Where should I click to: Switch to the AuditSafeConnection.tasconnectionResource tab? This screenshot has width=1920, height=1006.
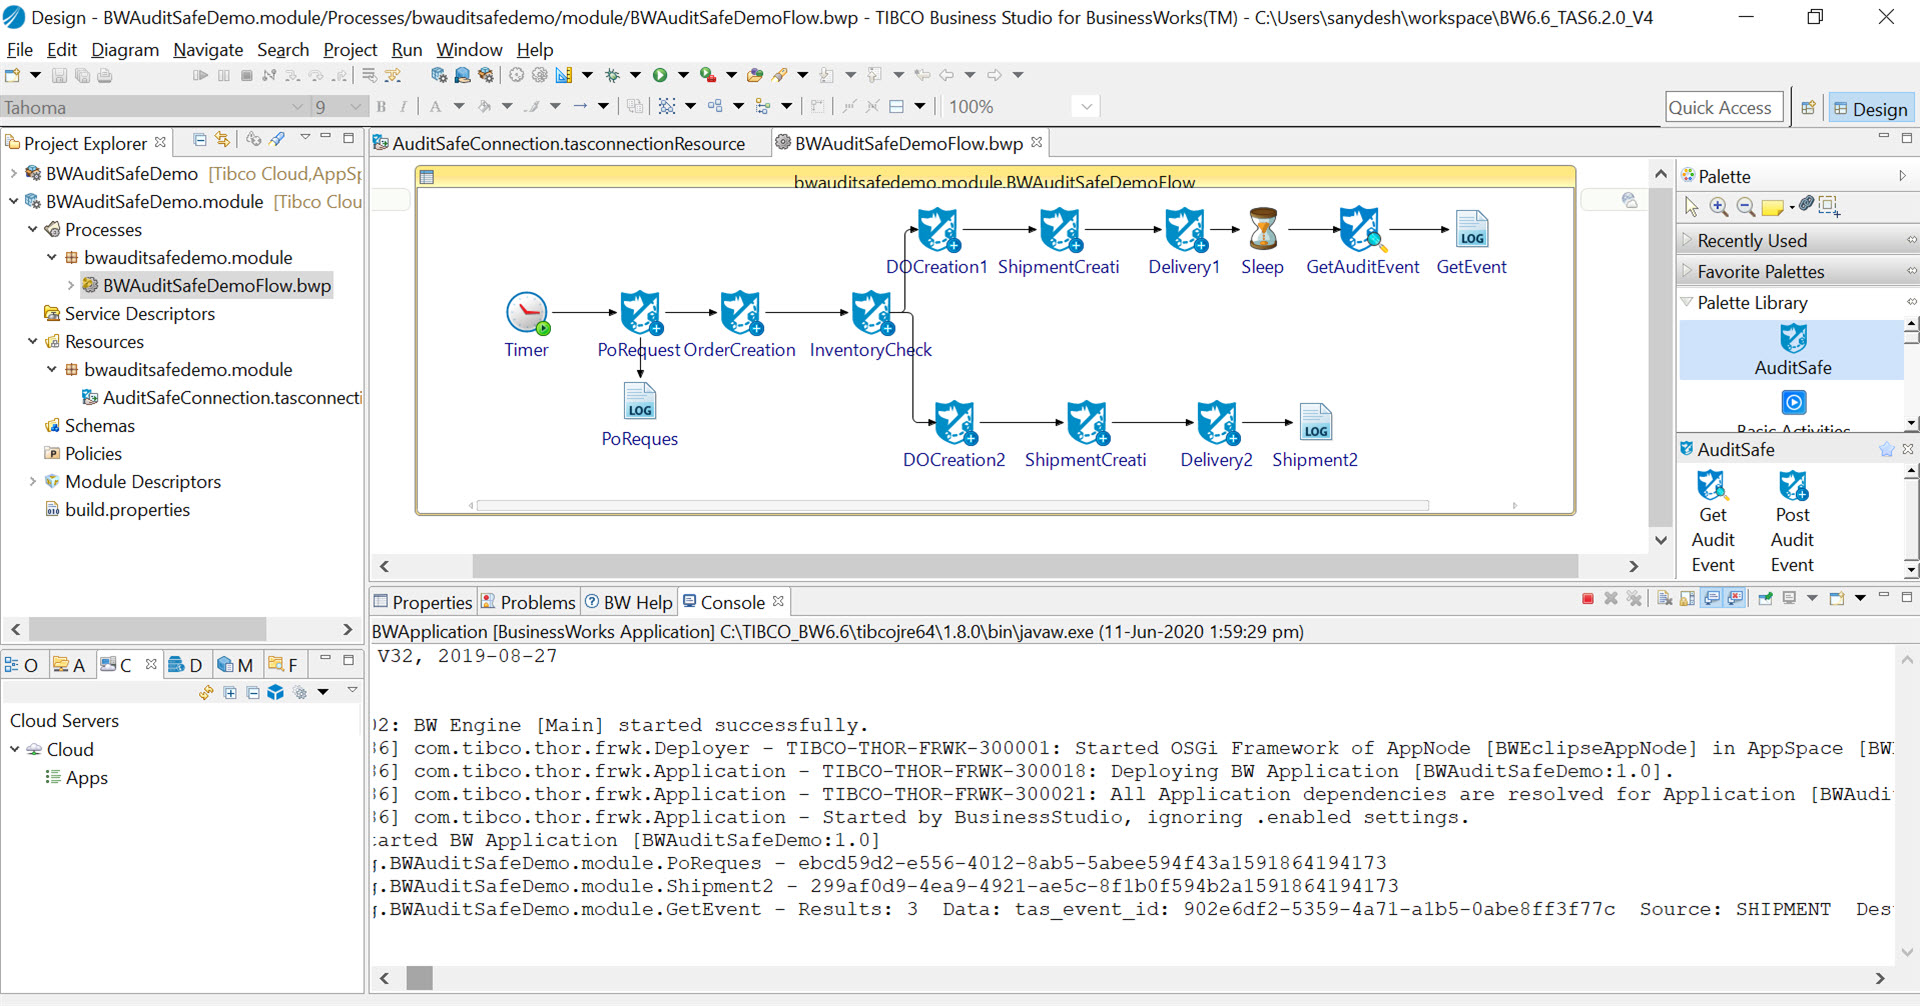(x=568, y=144)
